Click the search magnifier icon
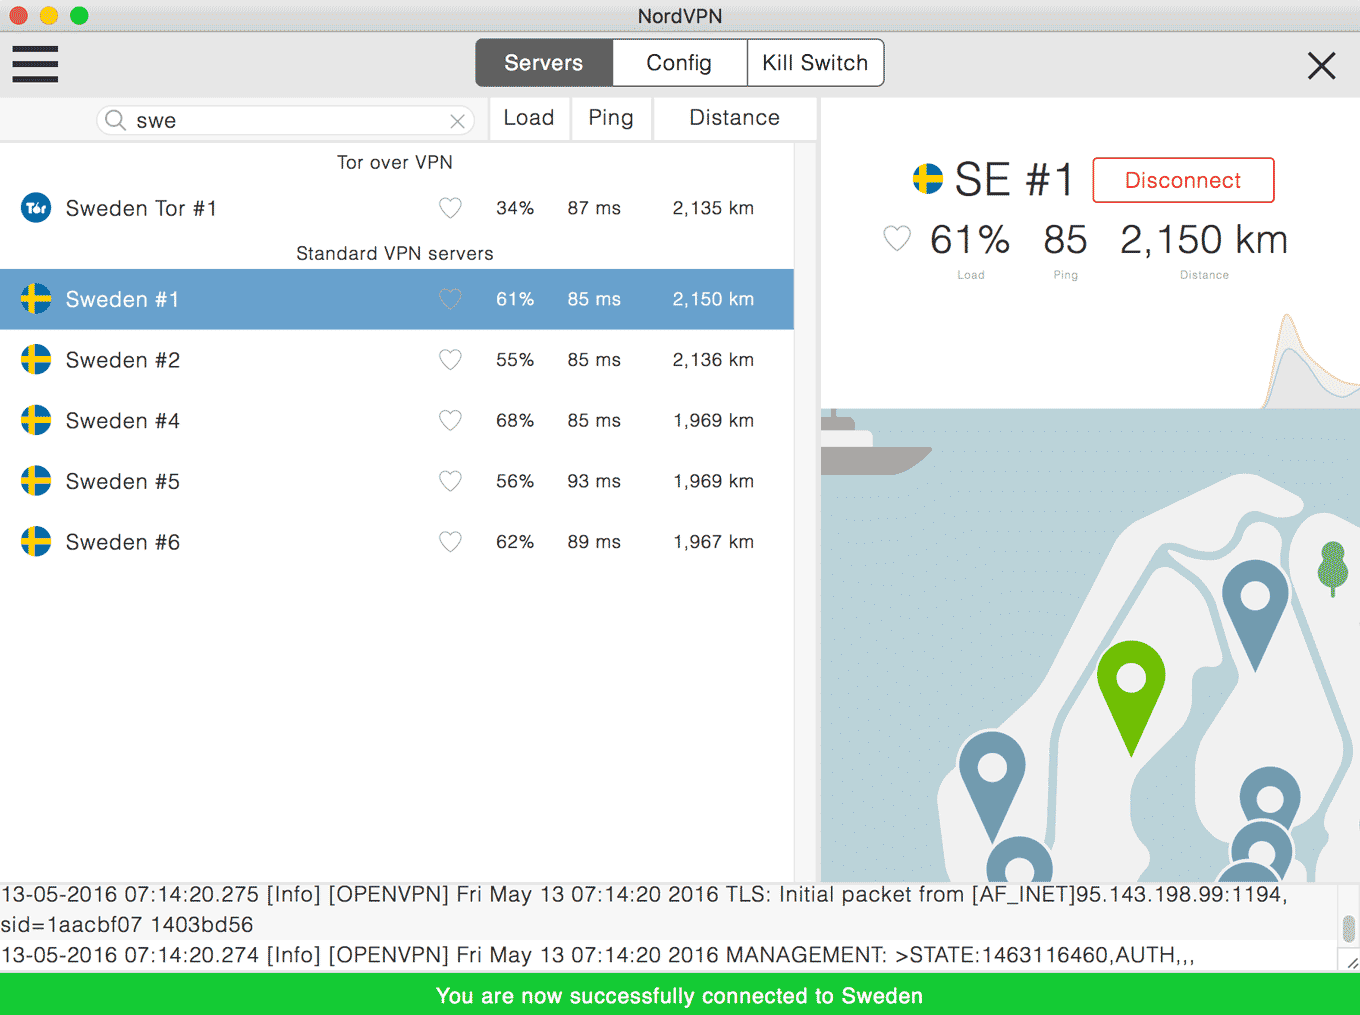 [x=116, y=120]
